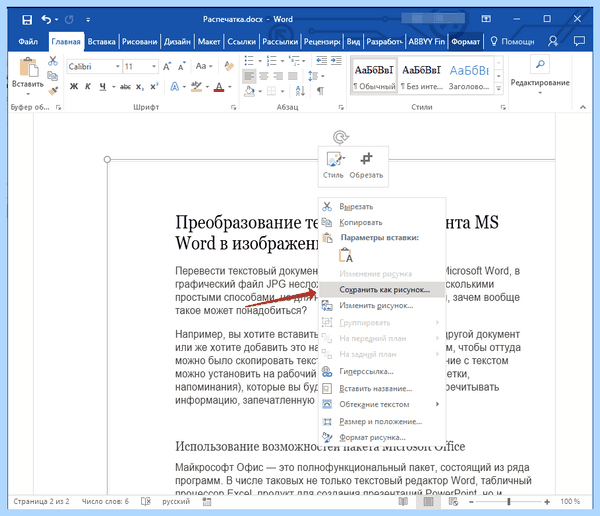The width and height of the screenshot is (600, 516).
Task: Zoom in with the plus icon
Action: [x=547, y=501]
